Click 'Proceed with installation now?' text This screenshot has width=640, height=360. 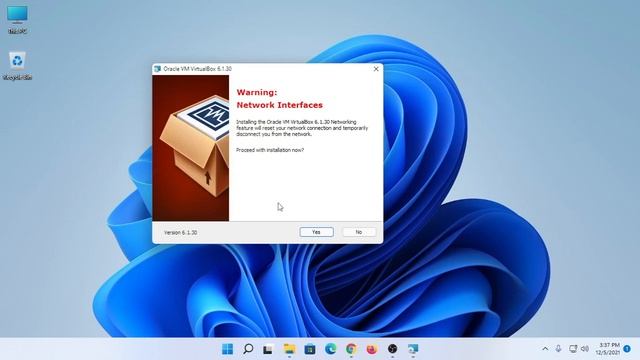(270, 150)
